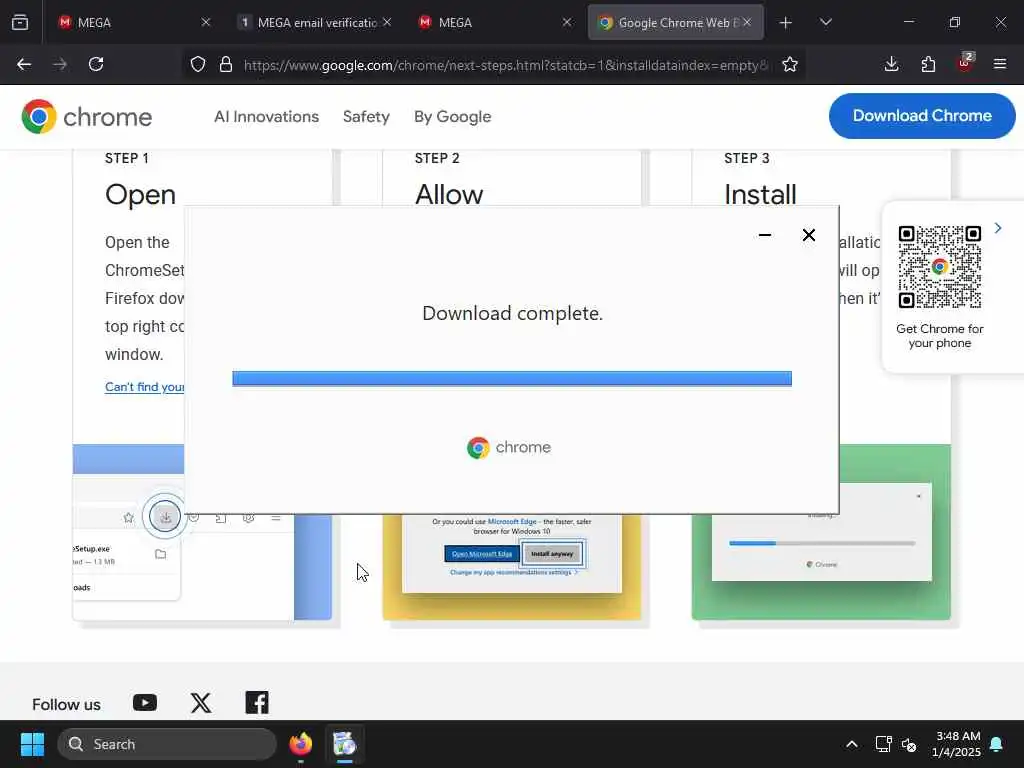
Task: Open Safety nav item
Action: point(366,116)
